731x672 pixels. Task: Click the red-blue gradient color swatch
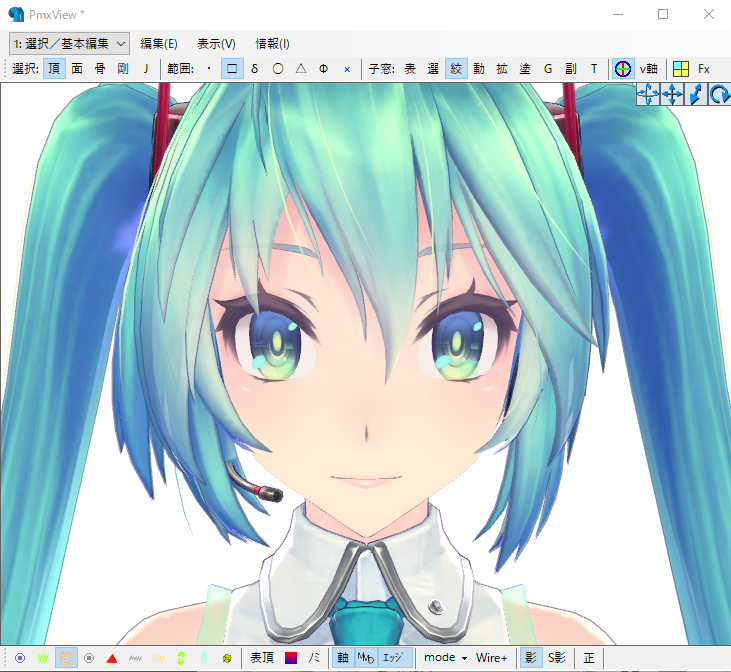(x=291, y=658)
